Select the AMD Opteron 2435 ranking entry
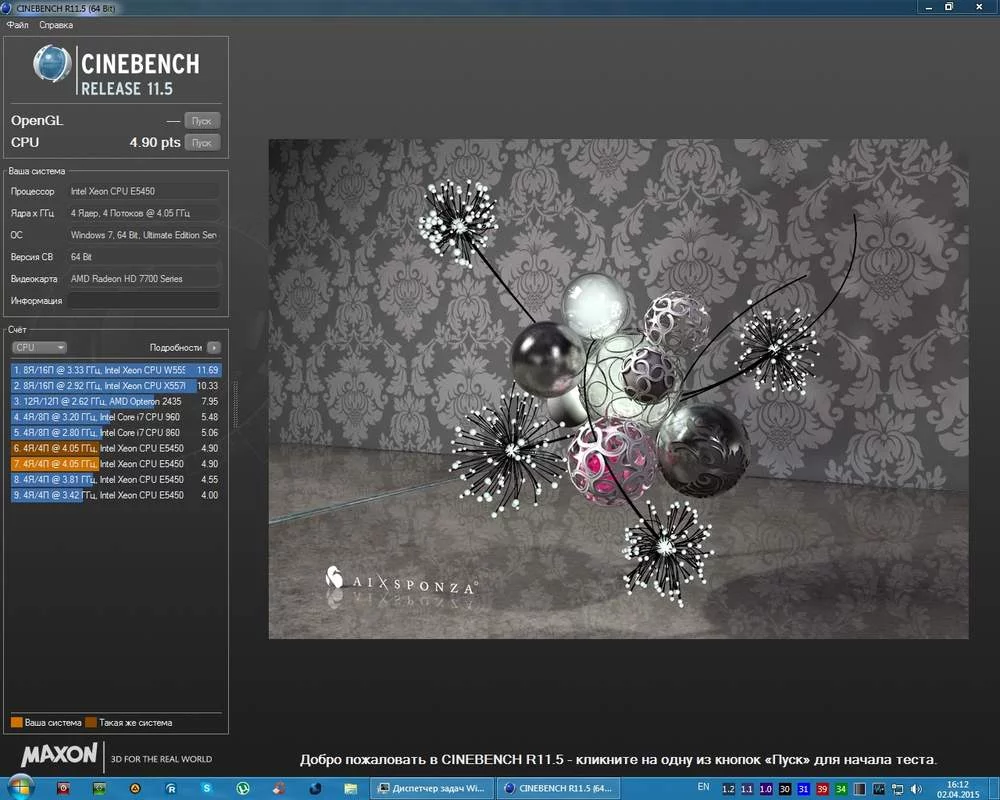This screenshot has width=1000, height=800. 115,401
